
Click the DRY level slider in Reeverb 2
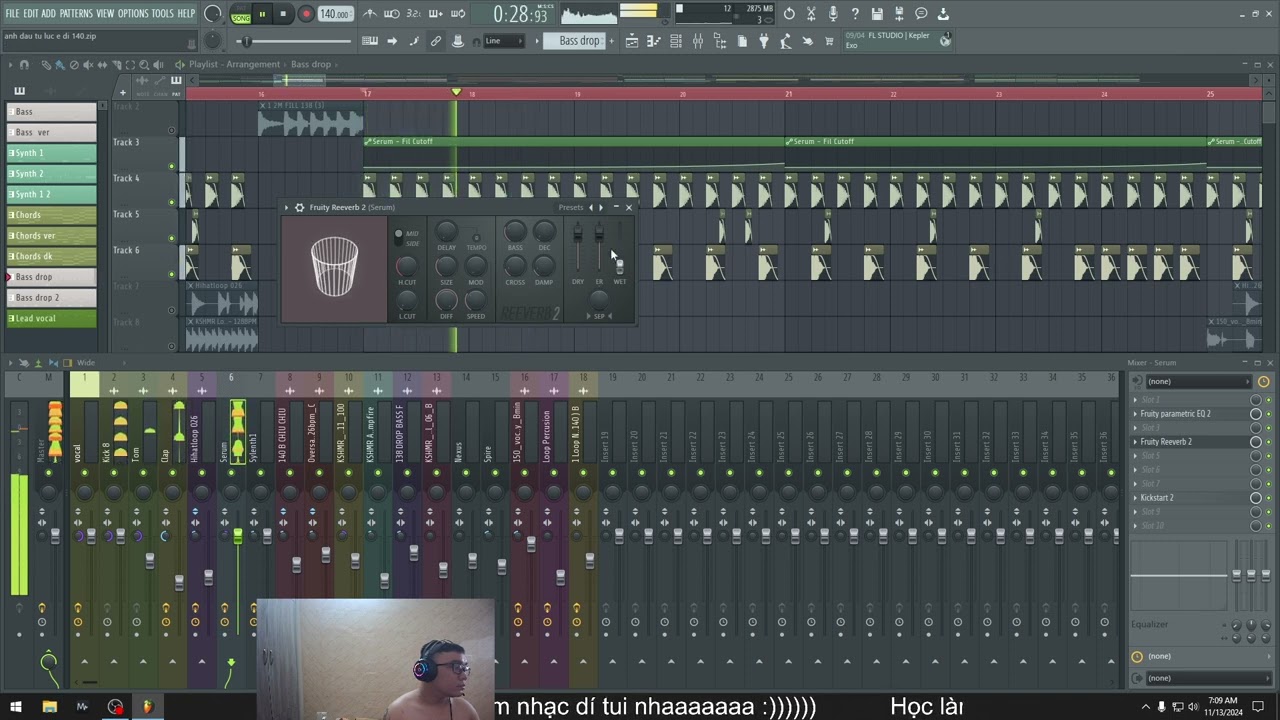click(x=577, y=248)
